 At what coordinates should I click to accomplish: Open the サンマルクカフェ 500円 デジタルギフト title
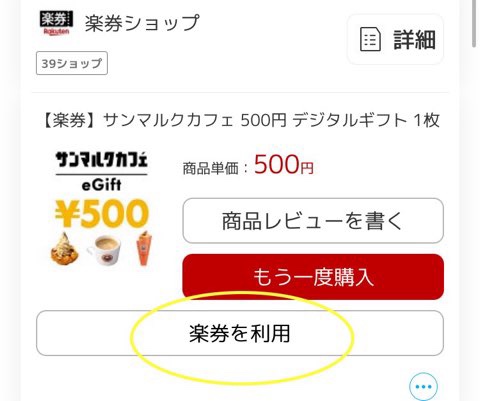240,120
